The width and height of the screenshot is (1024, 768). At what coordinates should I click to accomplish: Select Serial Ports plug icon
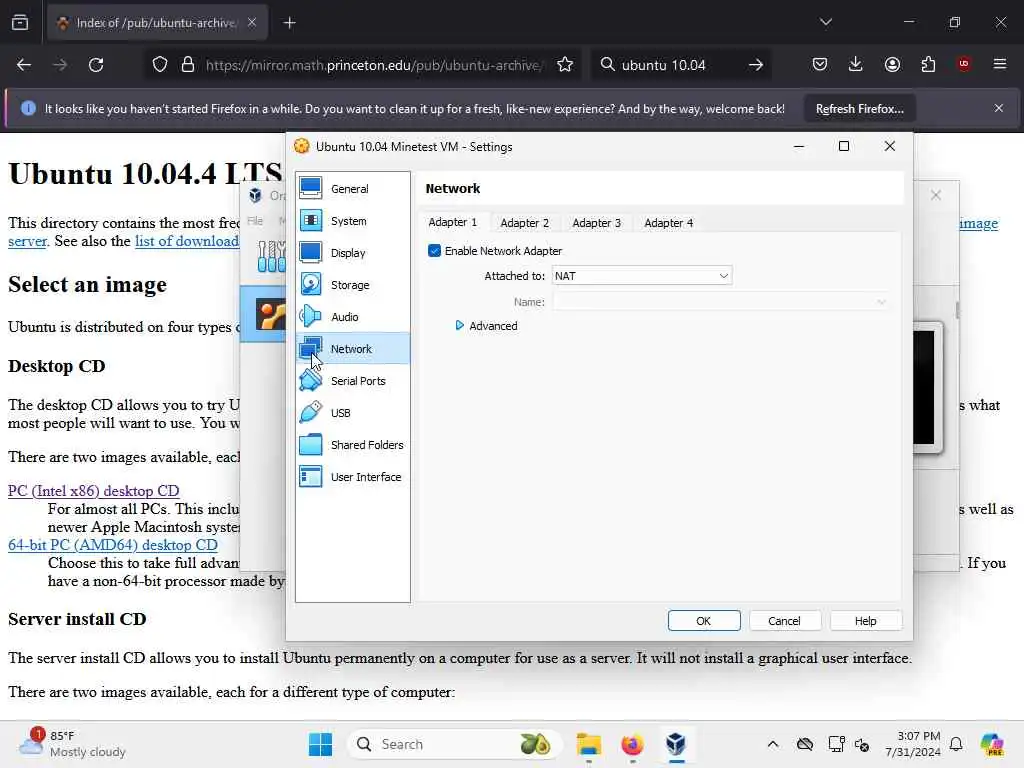point(311,380)
